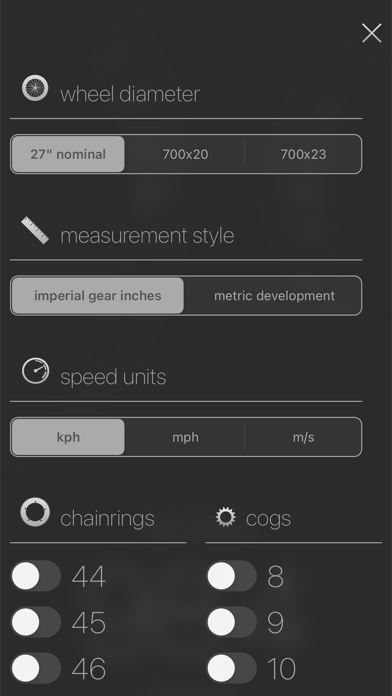Set speed units to mph
392x696 pixels.
coord(185,437)
